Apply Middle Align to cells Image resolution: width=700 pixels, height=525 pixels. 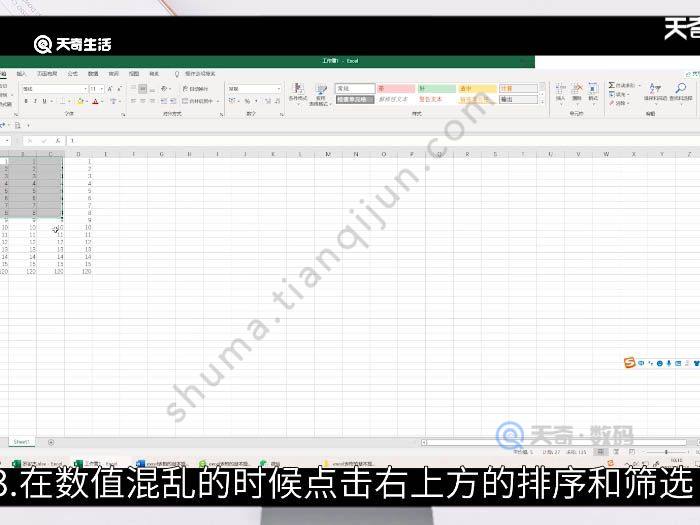coord(142,89)
